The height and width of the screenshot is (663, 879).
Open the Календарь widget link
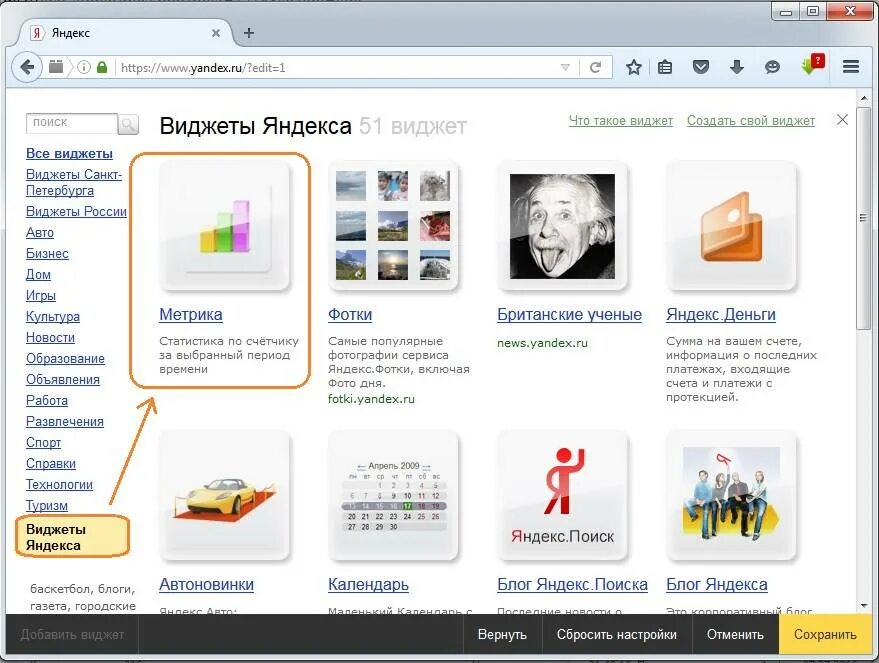368,585
